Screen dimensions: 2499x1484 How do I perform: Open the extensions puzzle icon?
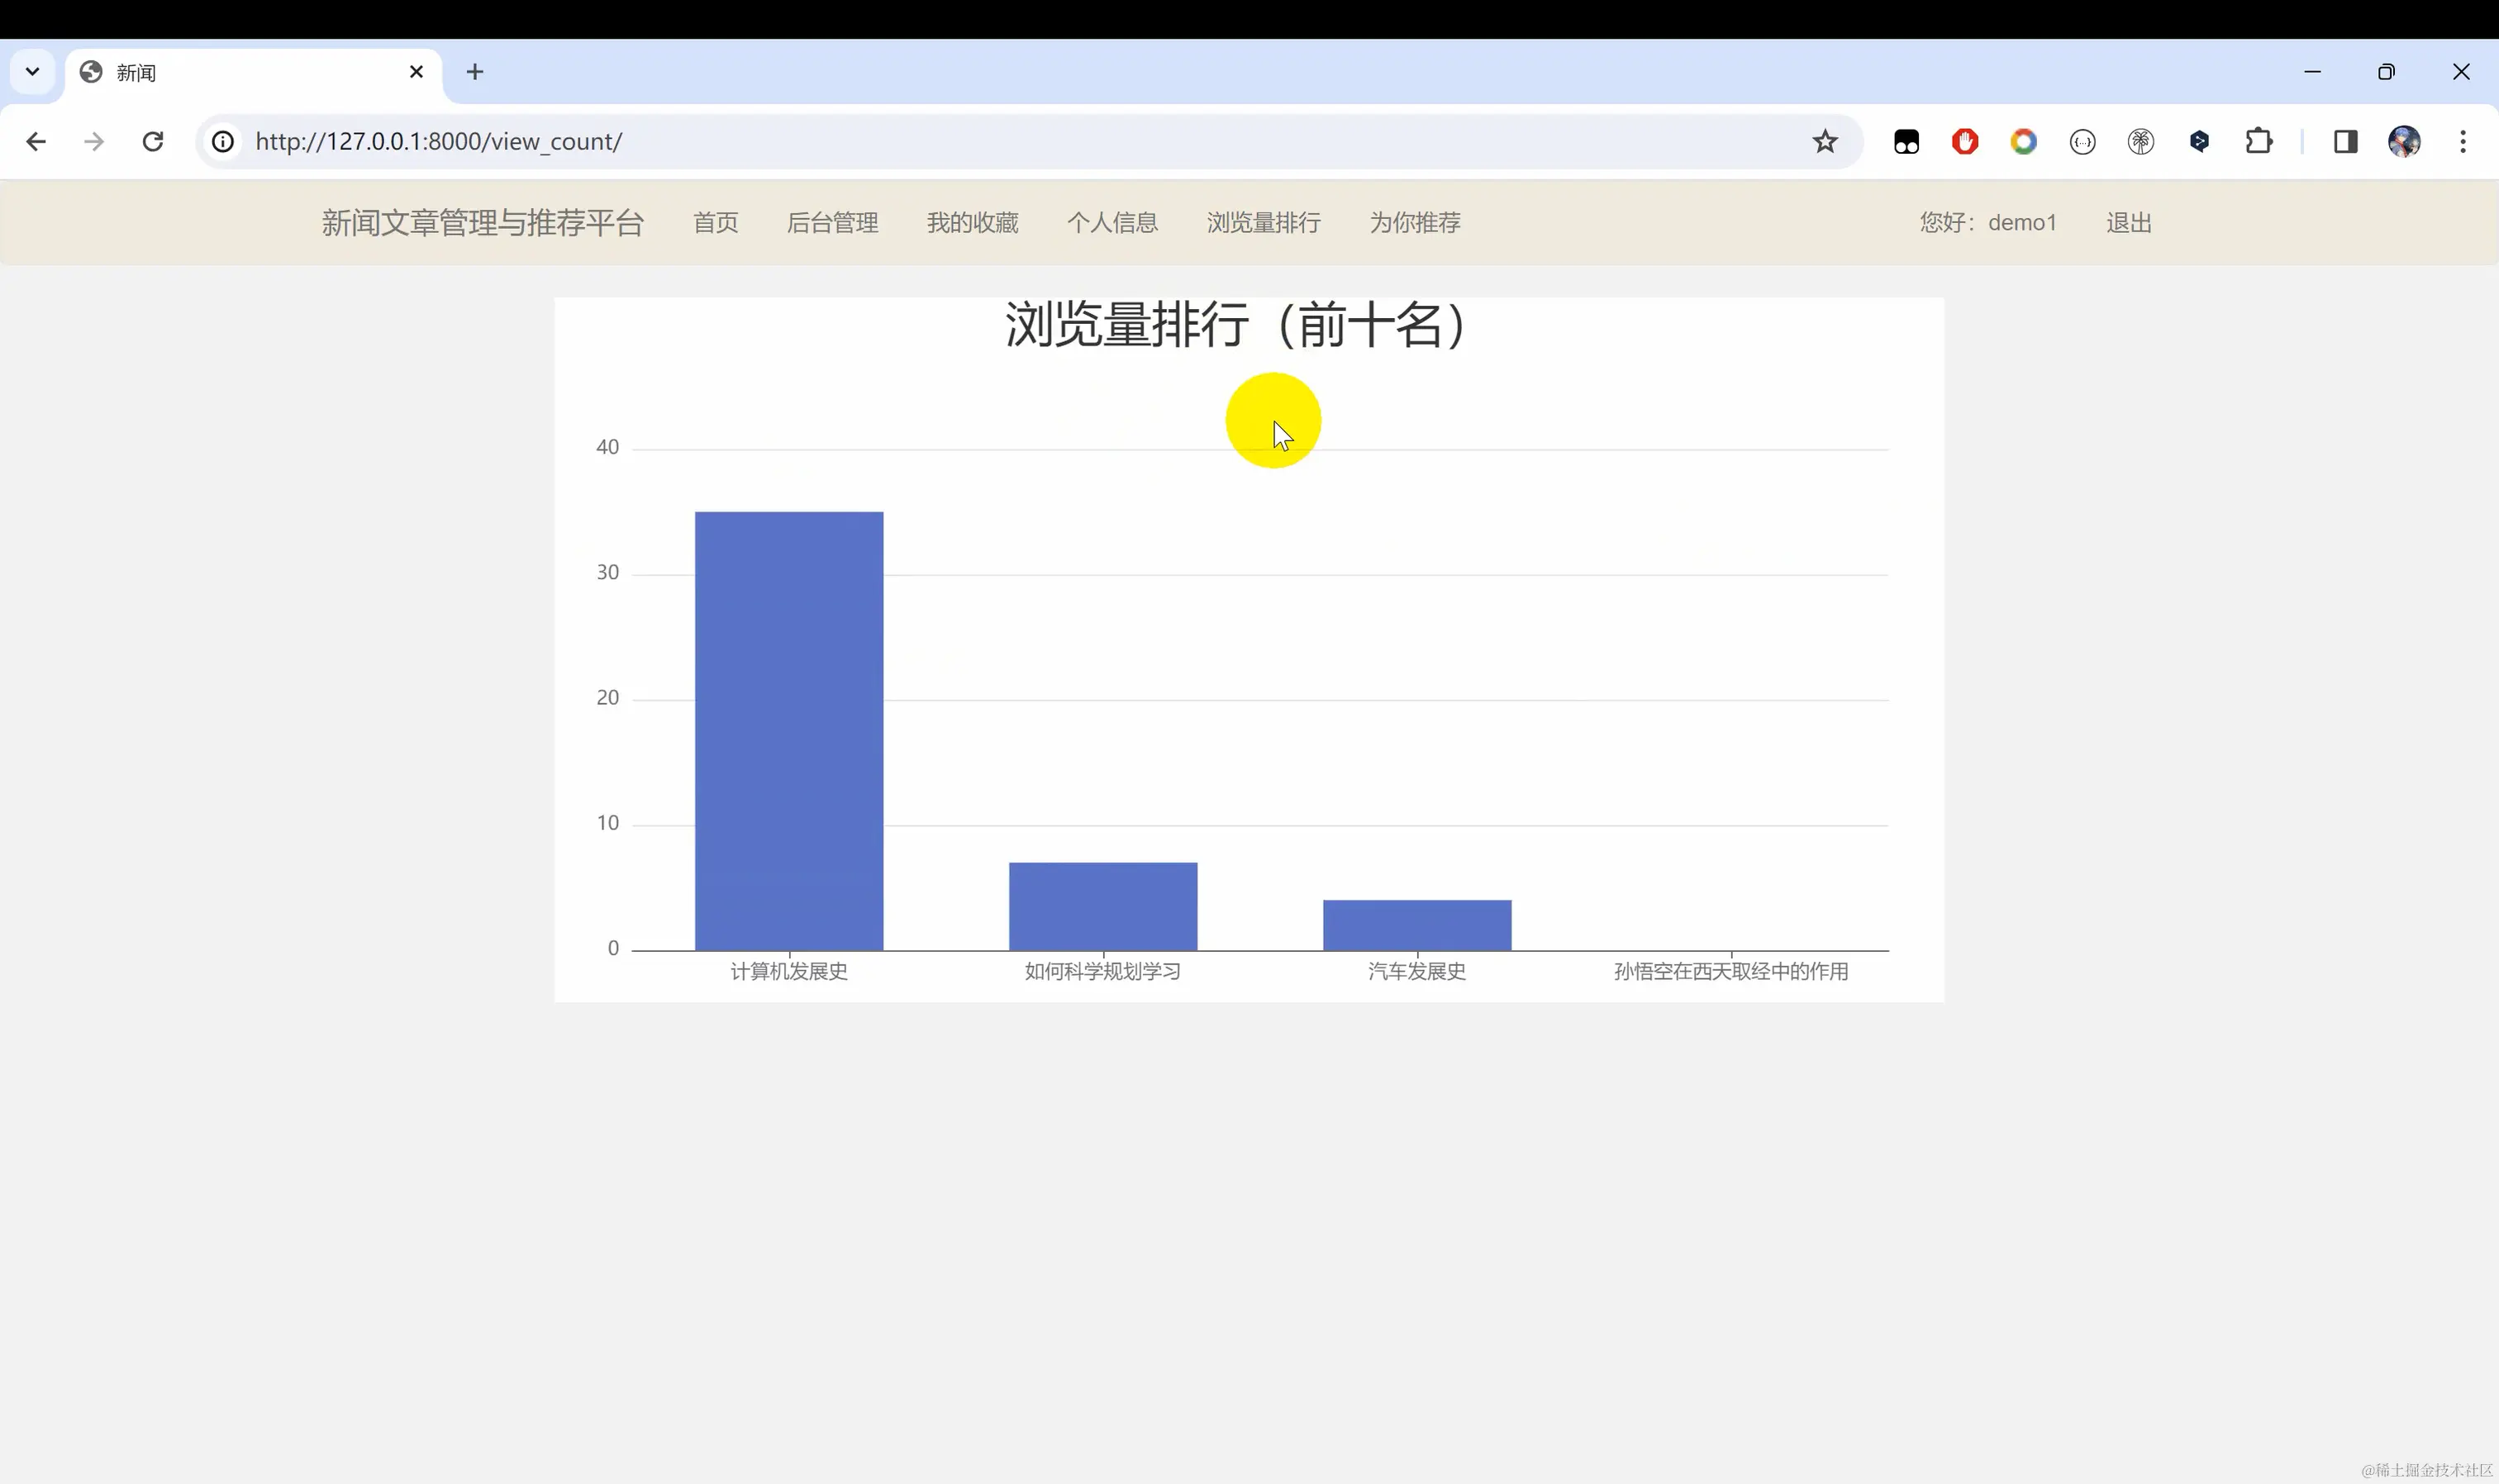coord(2258,142)
